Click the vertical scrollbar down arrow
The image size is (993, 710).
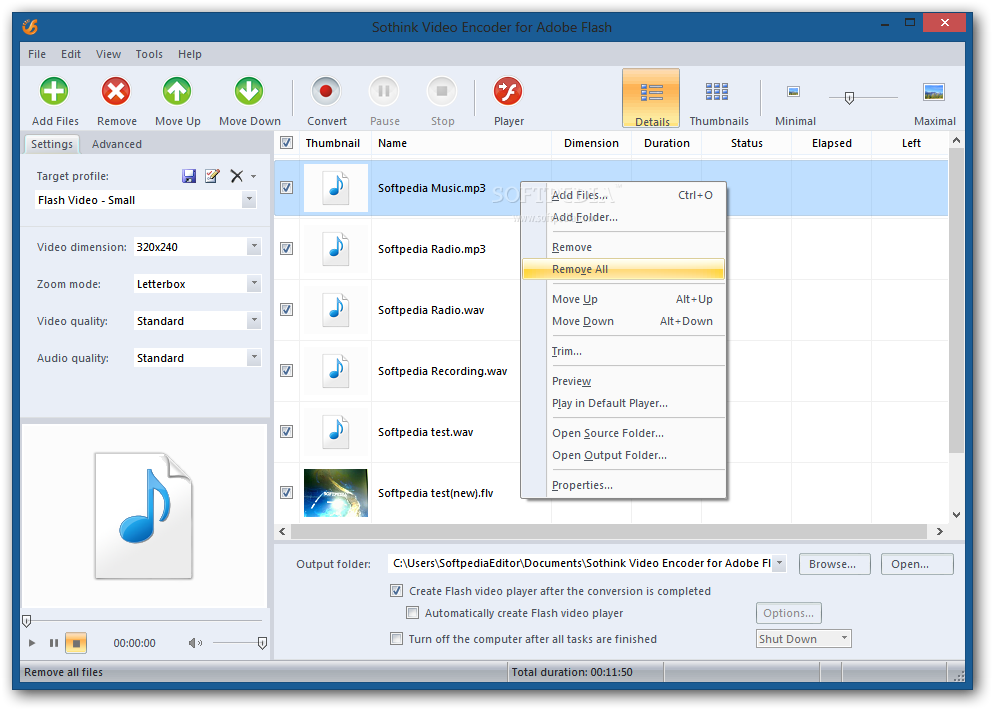click(x=956, y=515)
